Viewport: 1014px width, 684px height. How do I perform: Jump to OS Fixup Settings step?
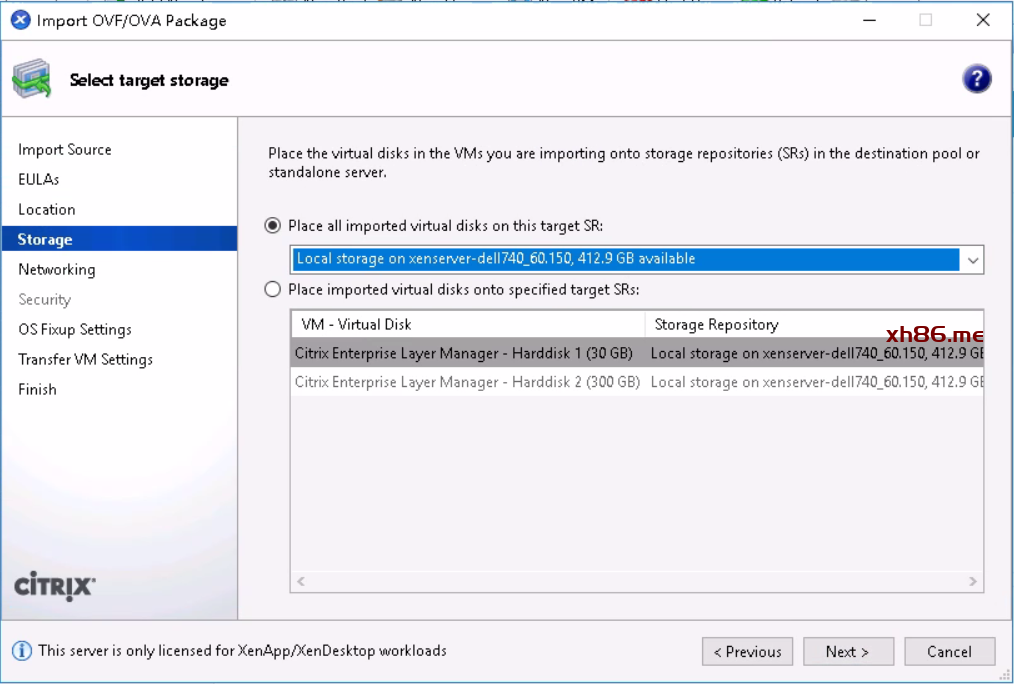[x=75, y=330]
